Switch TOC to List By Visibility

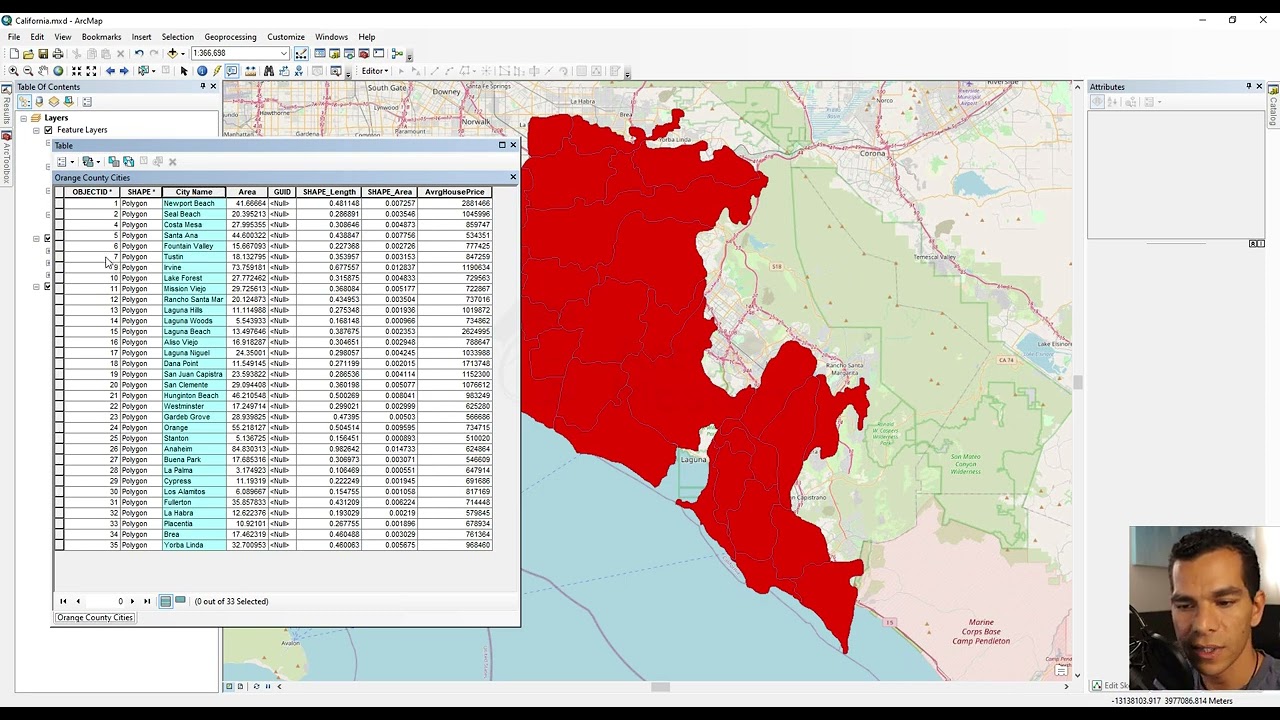(x=54, y=102)
